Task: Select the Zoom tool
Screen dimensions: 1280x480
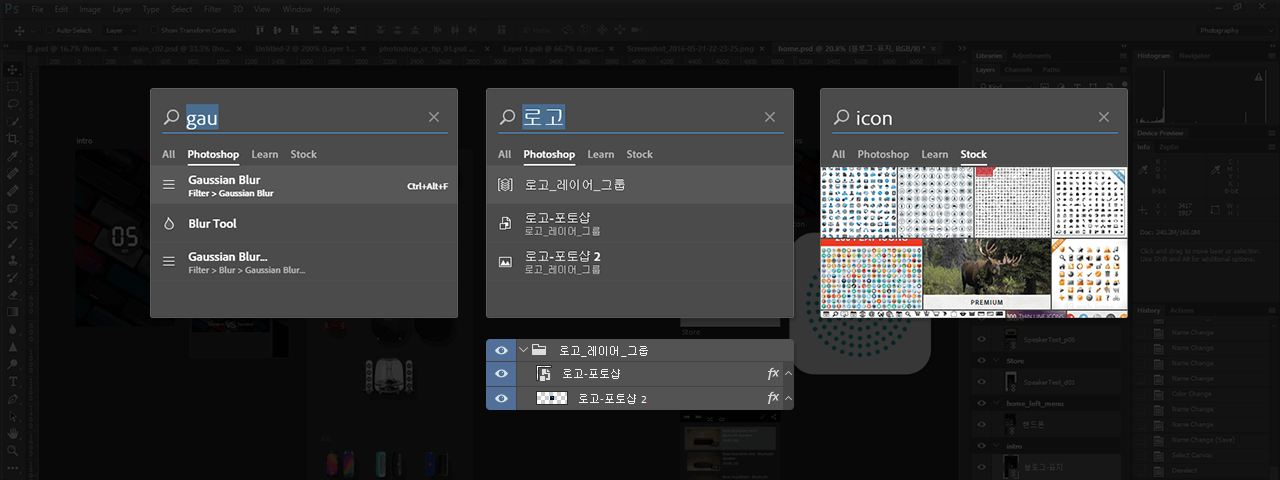Action: 13,451
